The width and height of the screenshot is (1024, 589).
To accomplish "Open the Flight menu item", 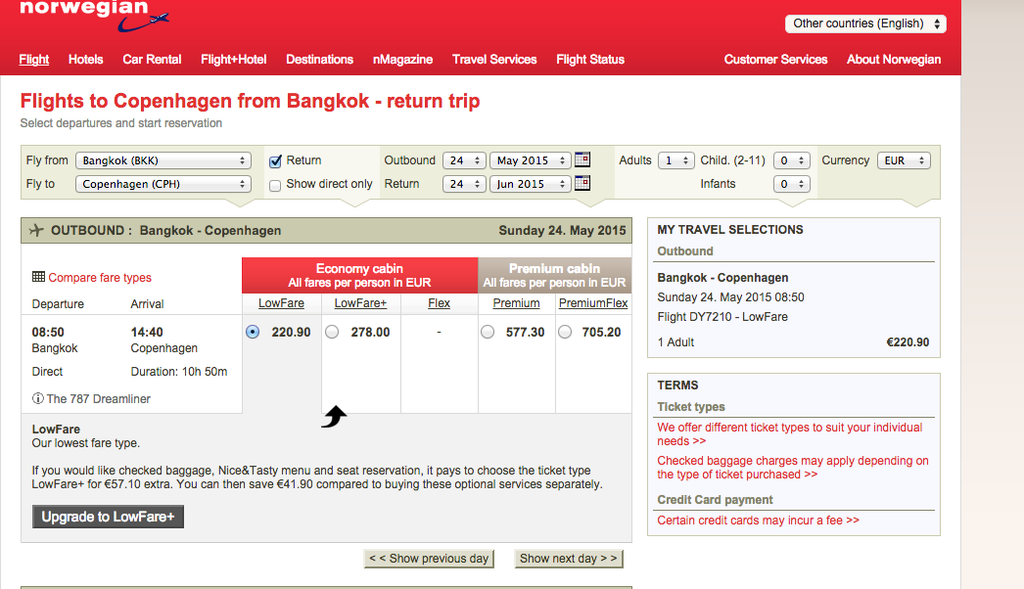I will 34,59.
